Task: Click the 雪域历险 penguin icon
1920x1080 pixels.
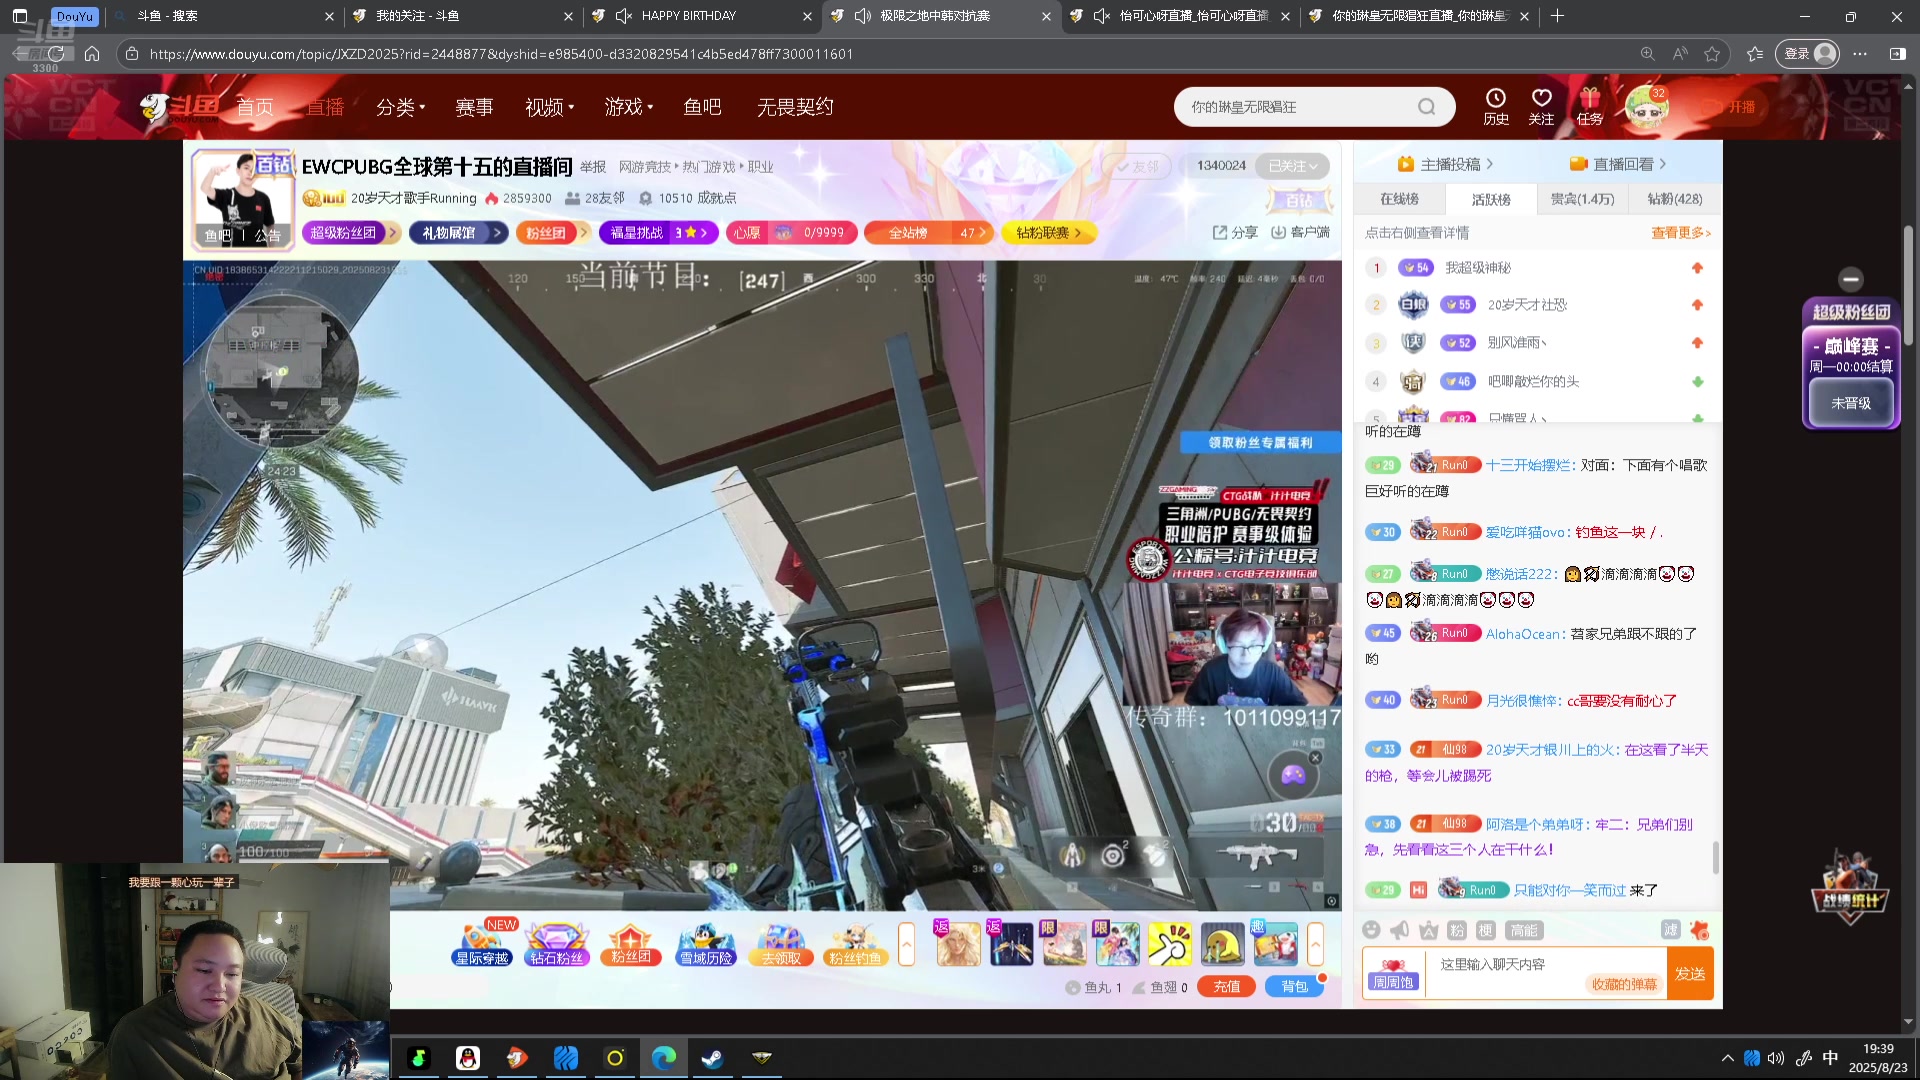Action: pyautogui.click(x=706, y=942)
